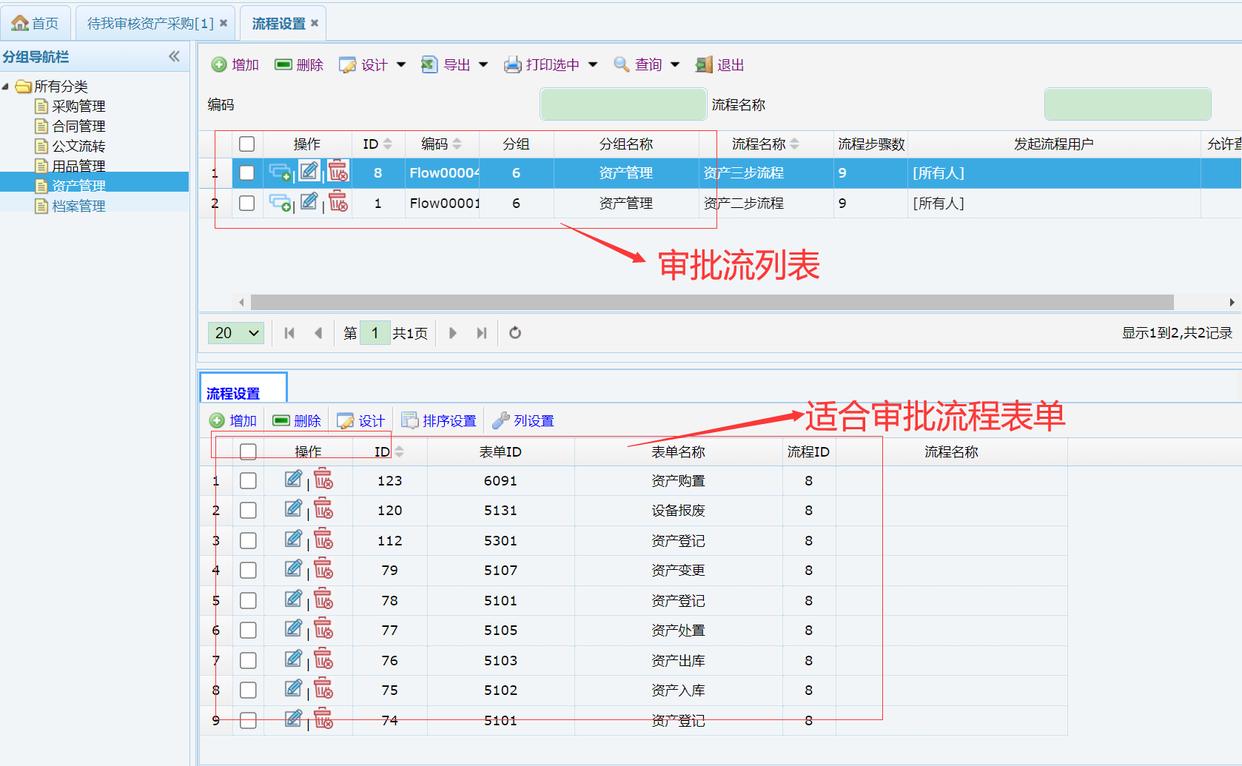Go to the next page using the pagination arrow
The image size is (1242, 766).
(x=453, y=333)
